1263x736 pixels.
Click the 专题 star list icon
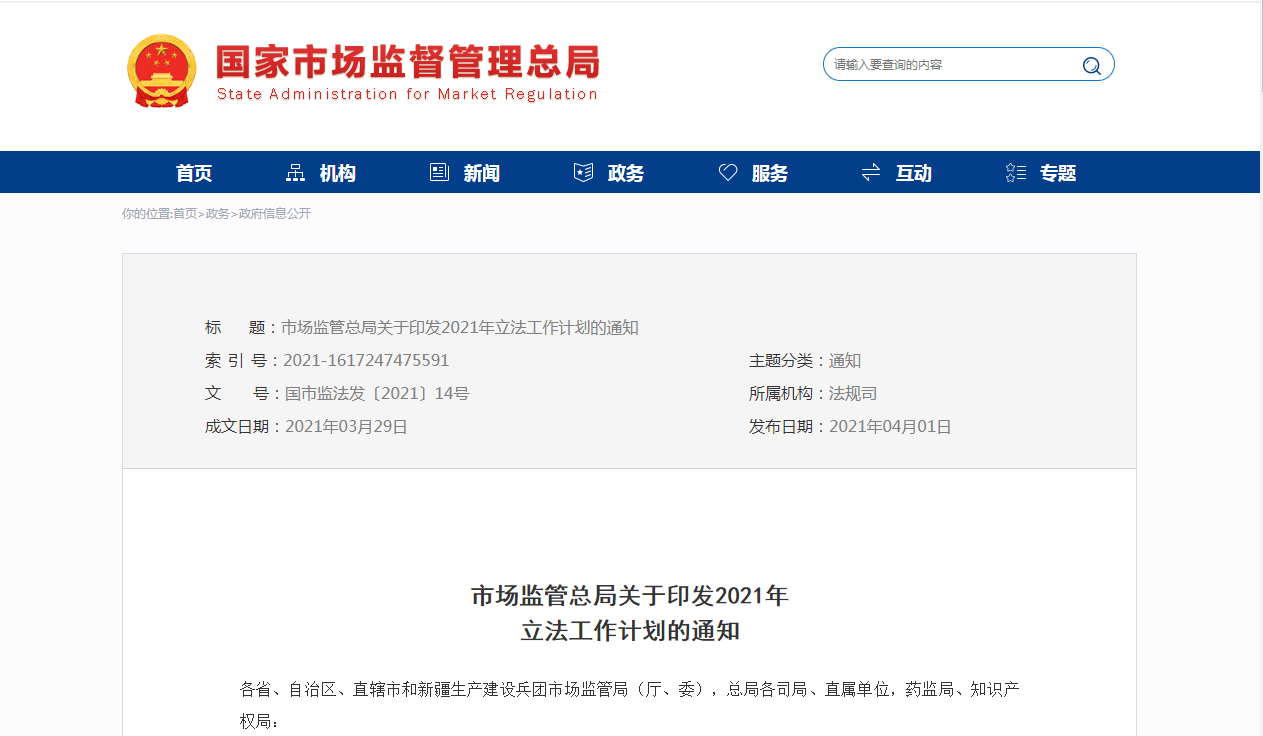pos(1015,173)
